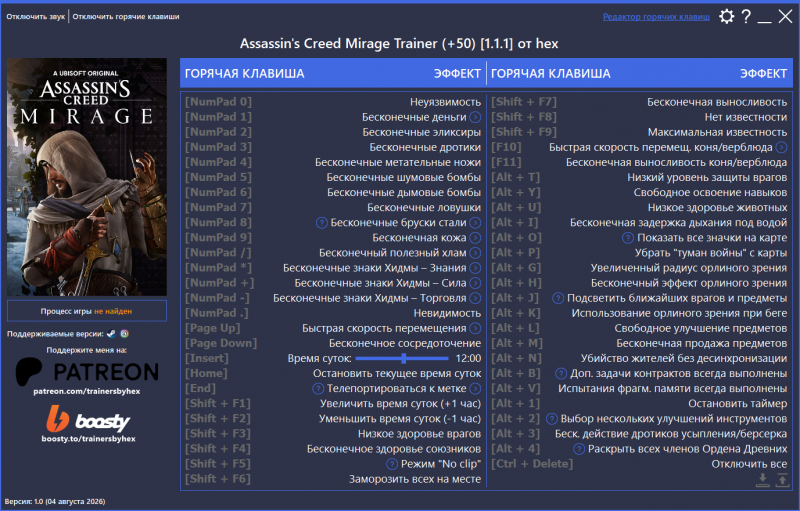Select Бесконечная продажа предметов

click(x=702, y=343)
